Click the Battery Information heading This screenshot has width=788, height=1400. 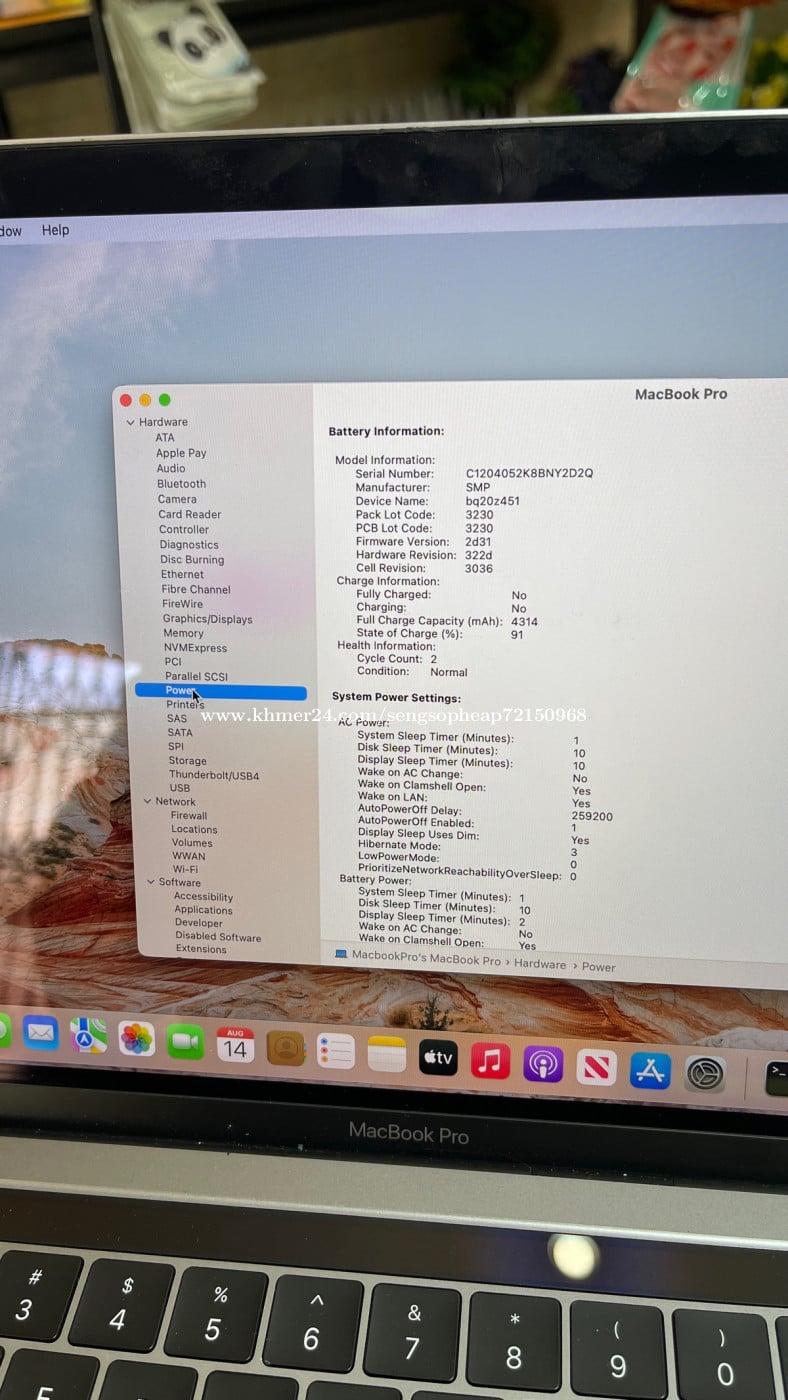coord(386,431)
